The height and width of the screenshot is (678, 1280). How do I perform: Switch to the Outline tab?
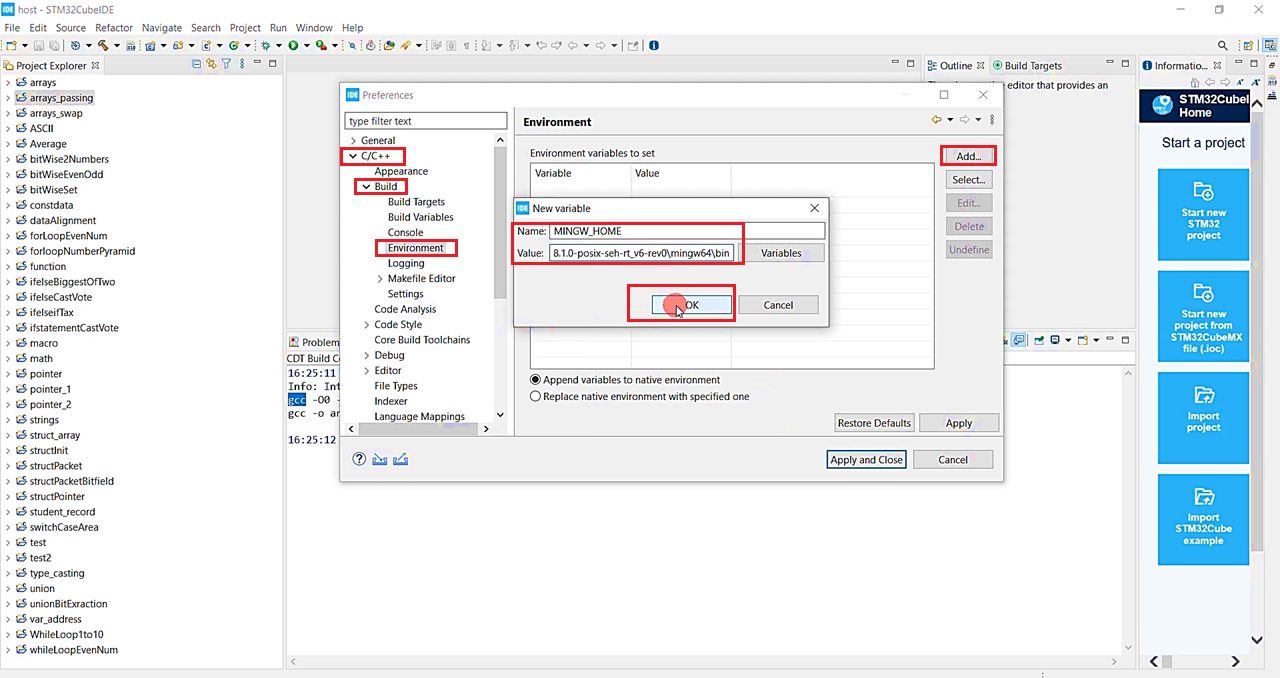point(955,66)
